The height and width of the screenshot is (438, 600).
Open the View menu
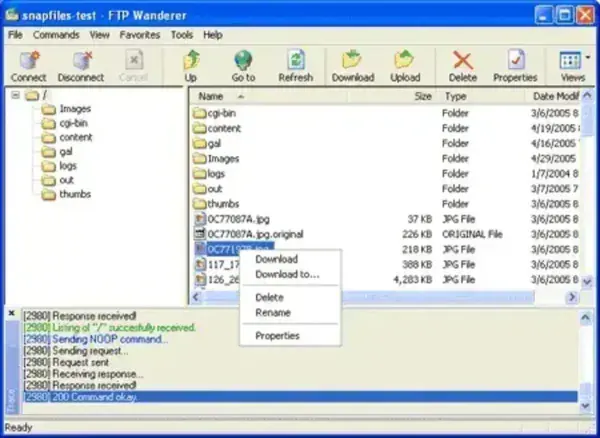tap(99, 35)
